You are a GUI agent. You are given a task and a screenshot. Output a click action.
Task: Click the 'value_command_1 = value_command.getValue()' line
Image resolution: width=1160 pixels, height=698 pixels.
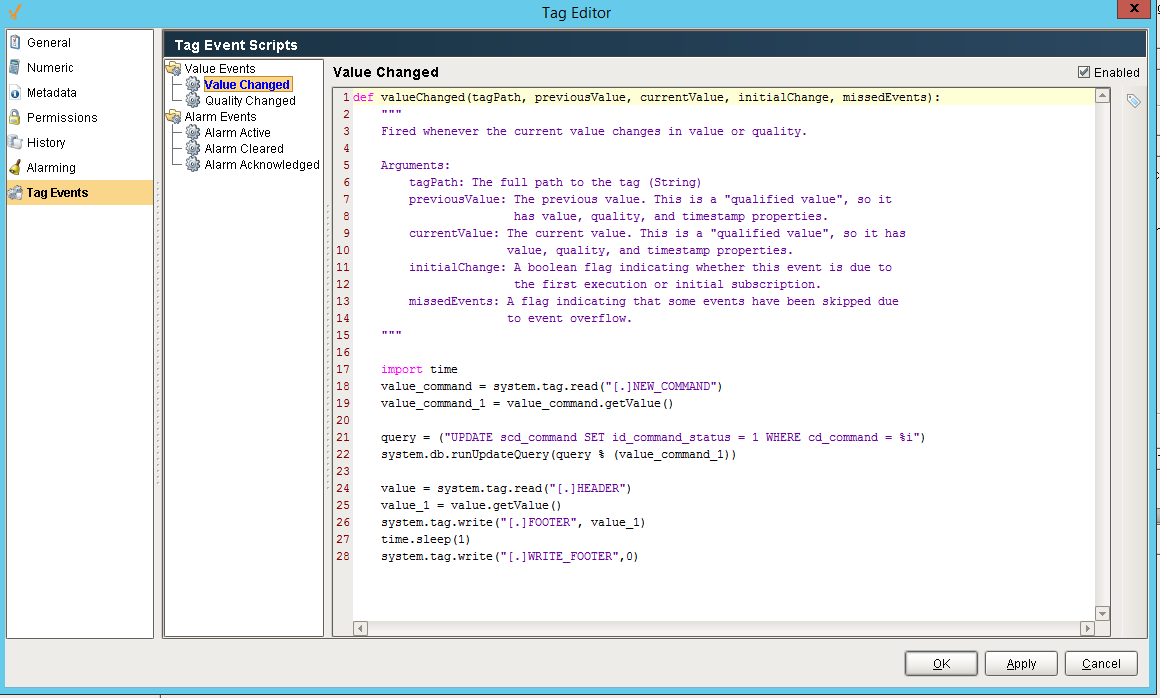(x=527, y=403)
